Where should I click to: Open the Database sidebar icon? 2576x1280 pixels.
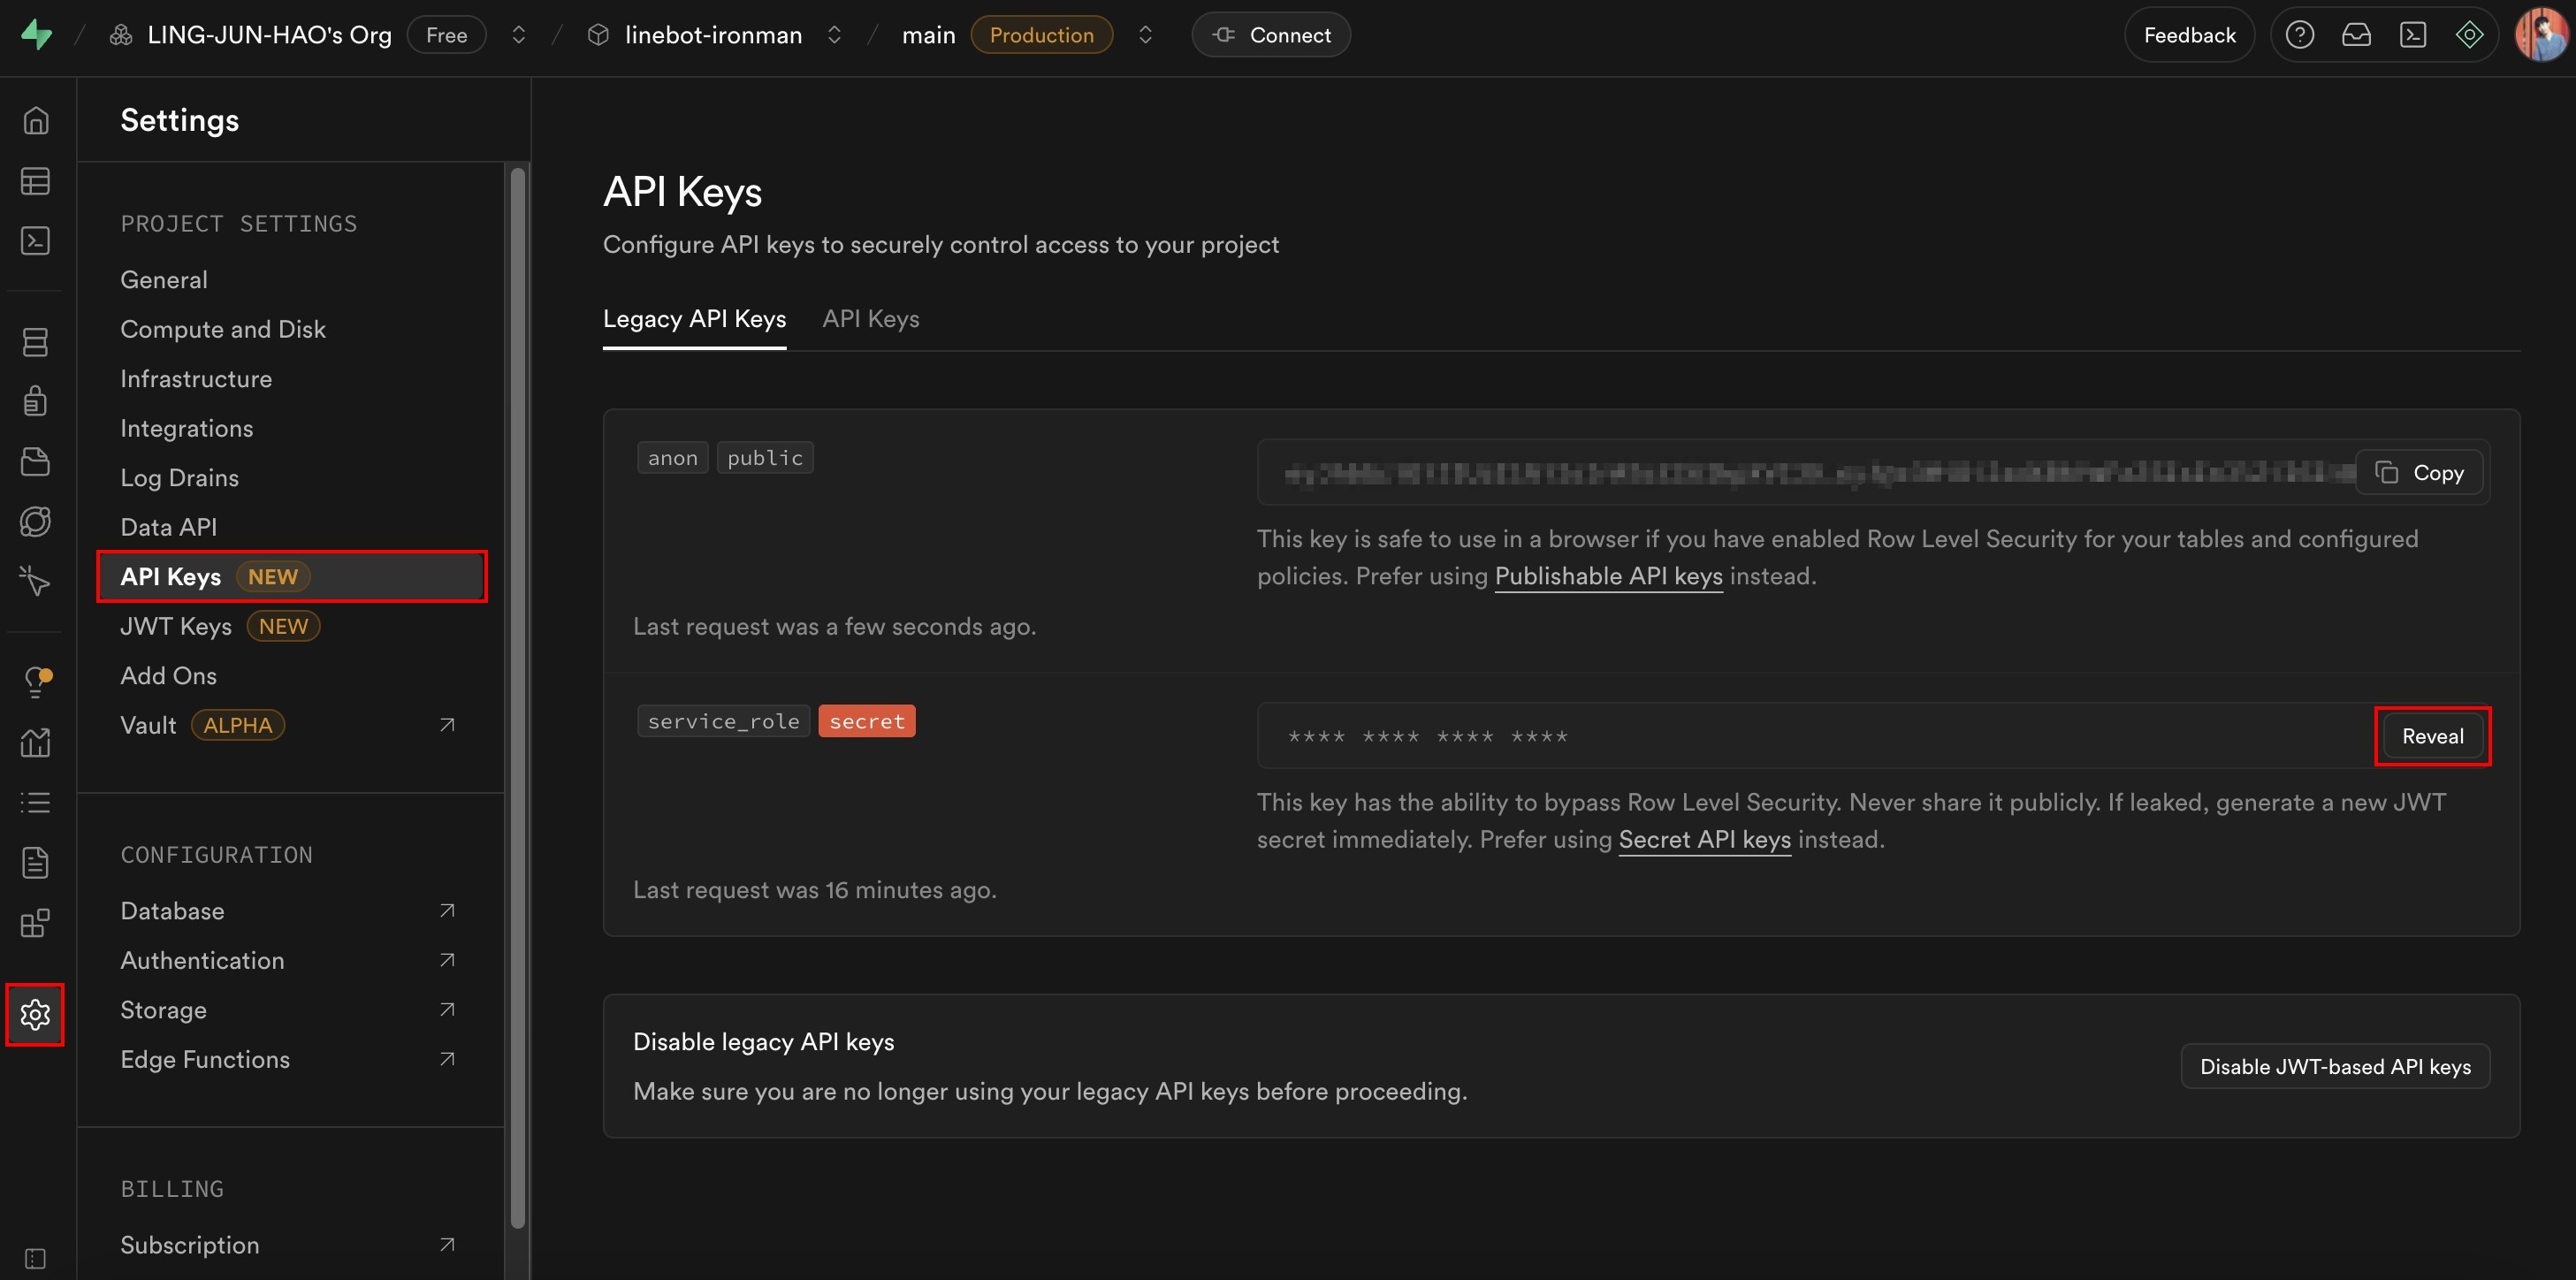pos(36,342)
